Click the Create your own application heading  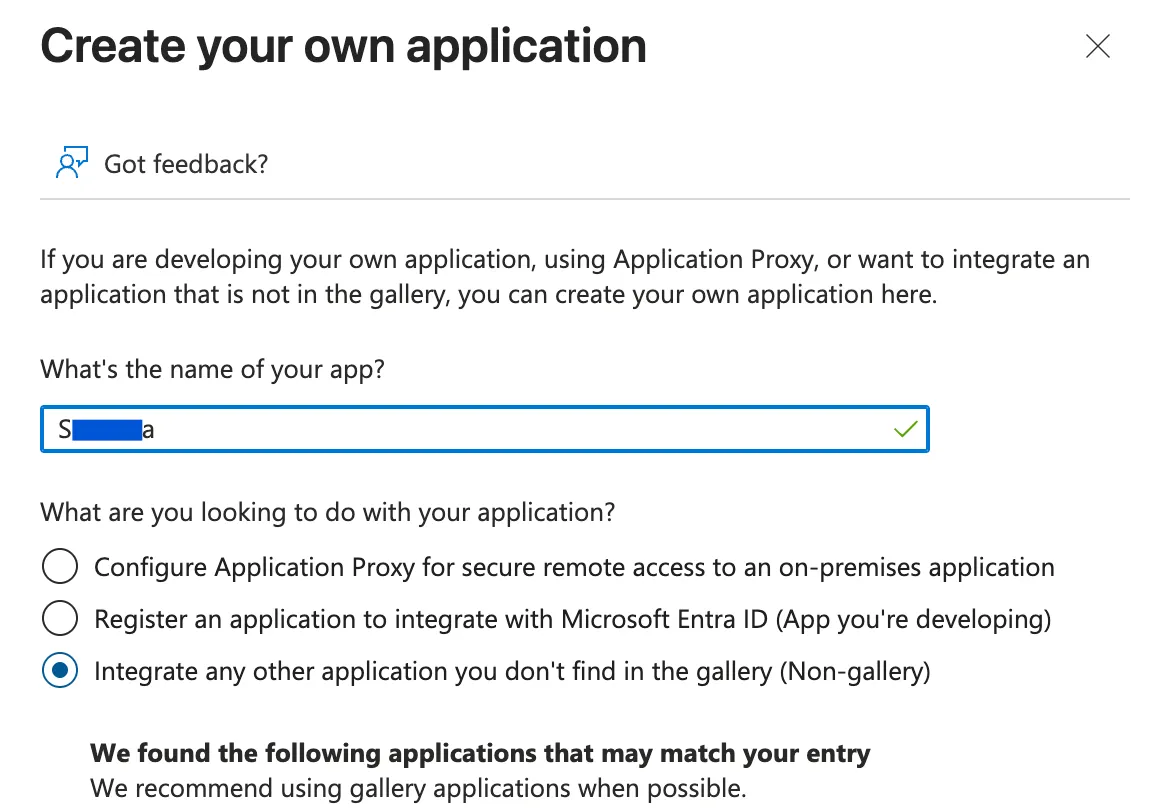[343, 46]
